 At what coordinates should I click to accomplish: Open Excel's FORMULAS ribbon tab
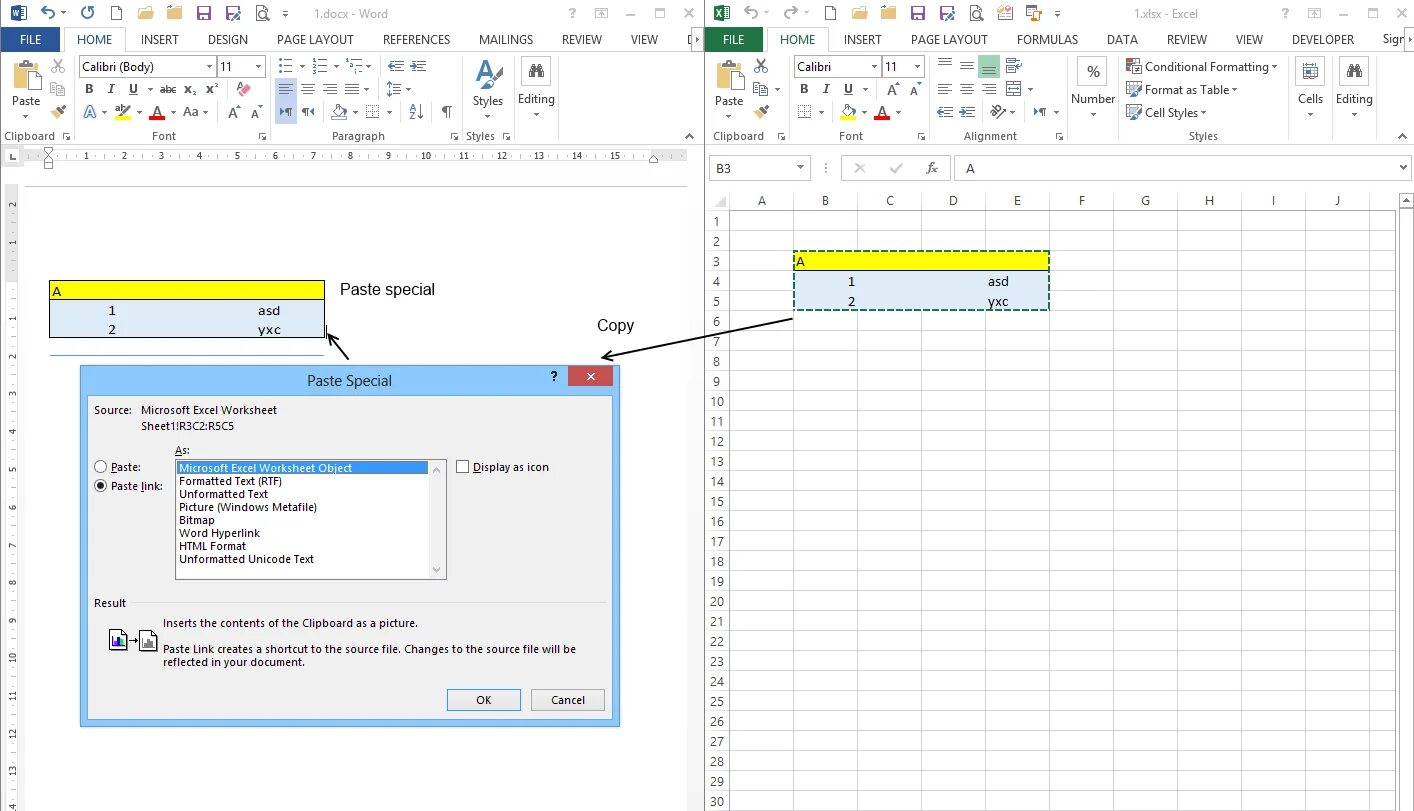tap(1047, 39)
